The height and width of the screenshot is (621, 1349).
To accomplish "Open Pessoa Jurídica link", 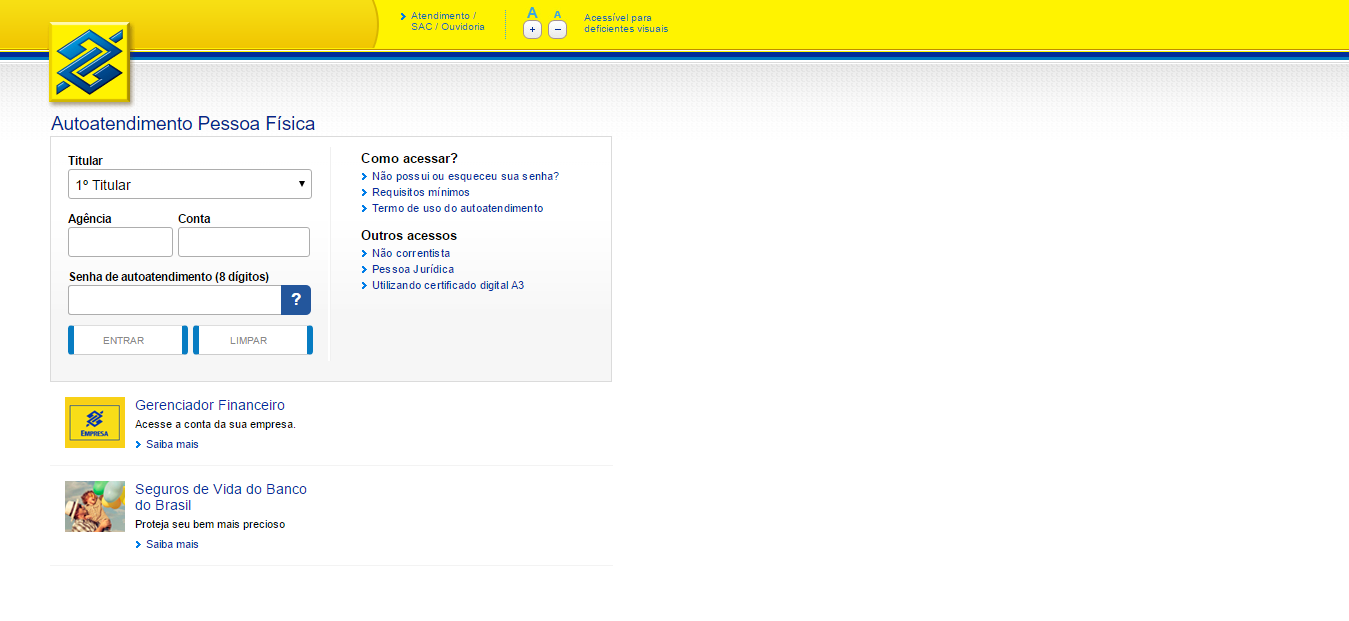I will [413, 269].
